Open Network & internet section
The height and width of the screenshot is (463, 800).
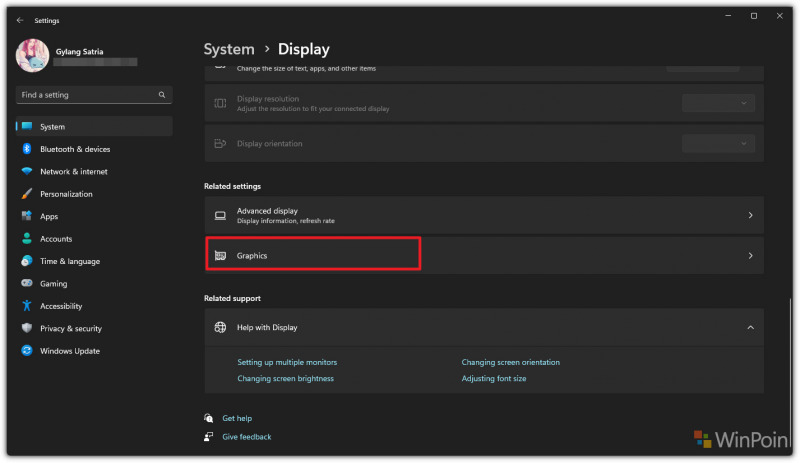94,172
